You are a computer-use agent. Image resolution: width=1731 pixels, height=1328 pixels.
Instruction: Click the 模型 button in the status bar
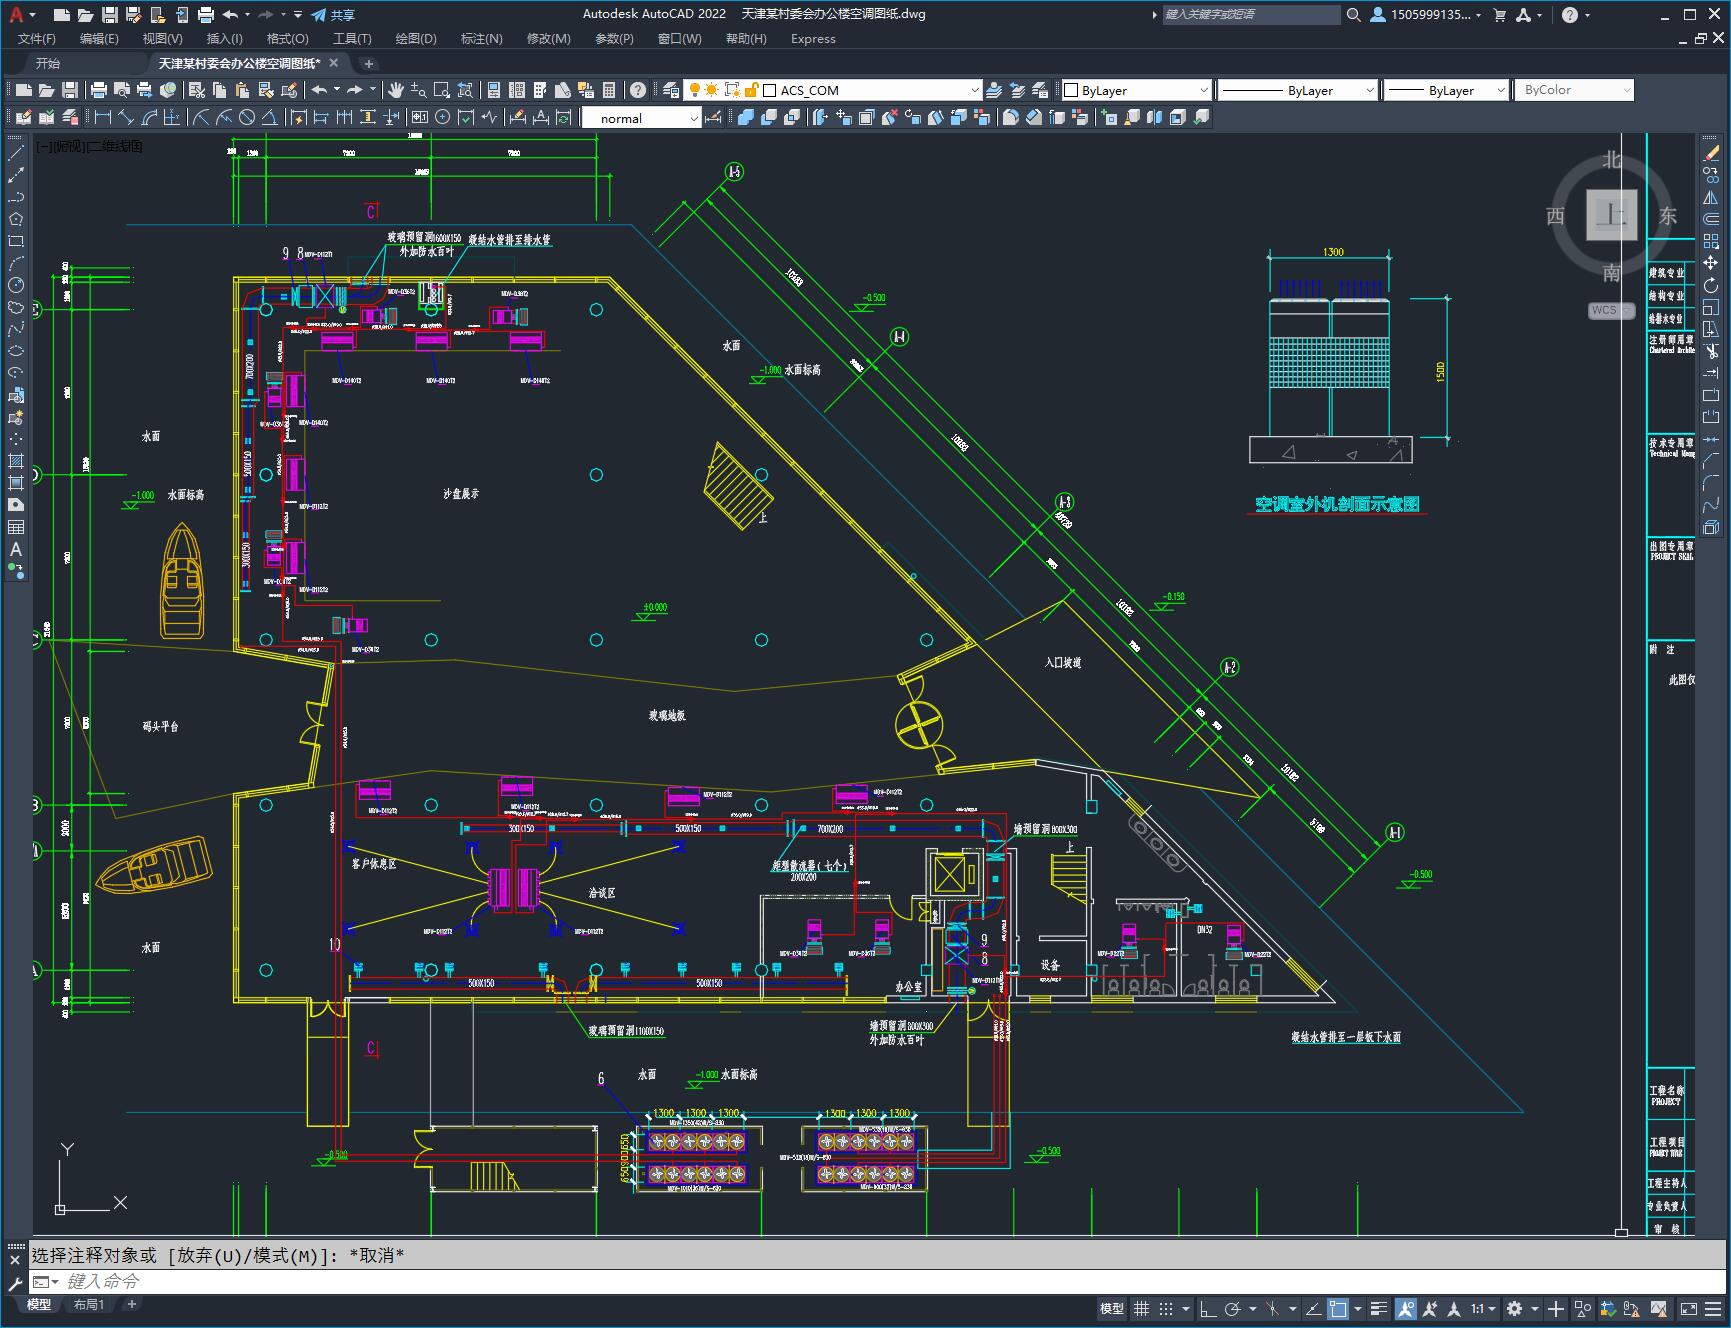[1111, 1308]
